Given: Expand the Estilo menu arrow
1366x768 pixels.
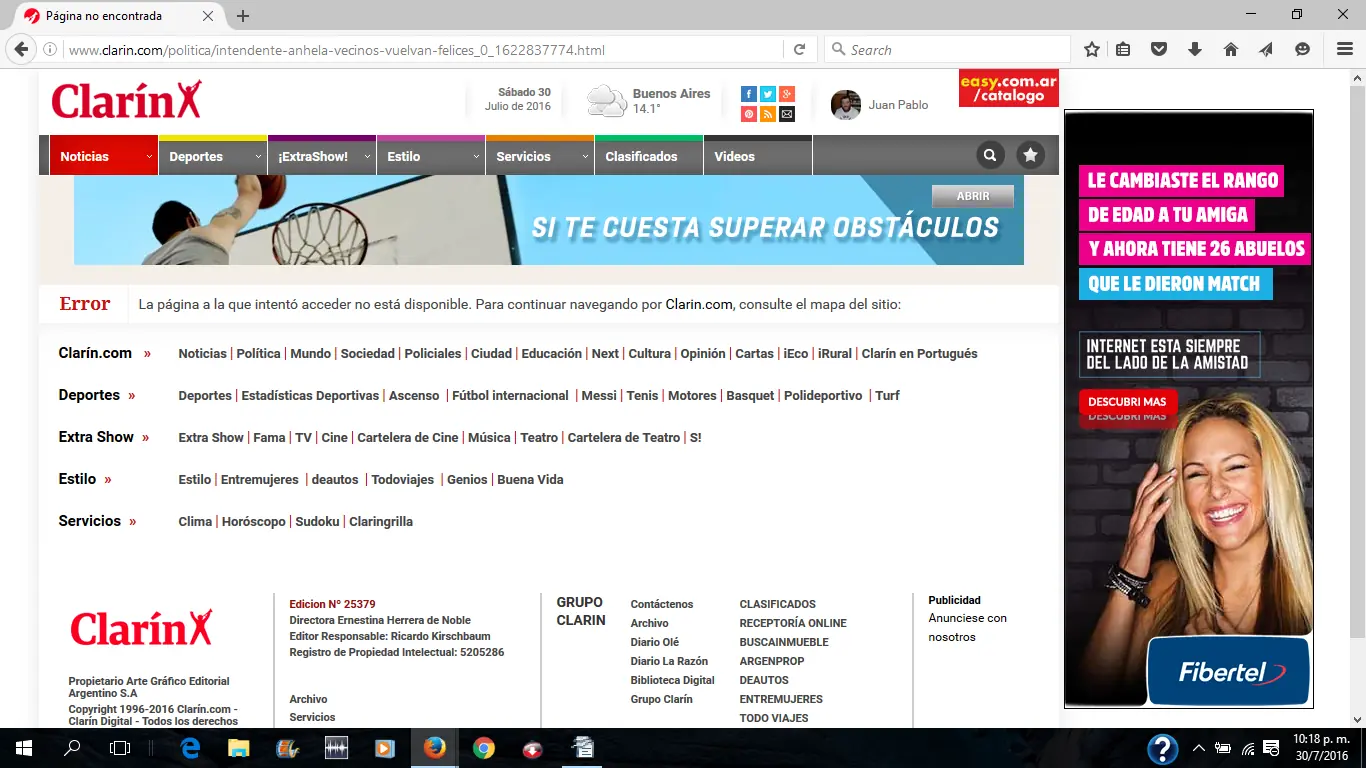Looking at the screenshot, I should click(476, 157).
